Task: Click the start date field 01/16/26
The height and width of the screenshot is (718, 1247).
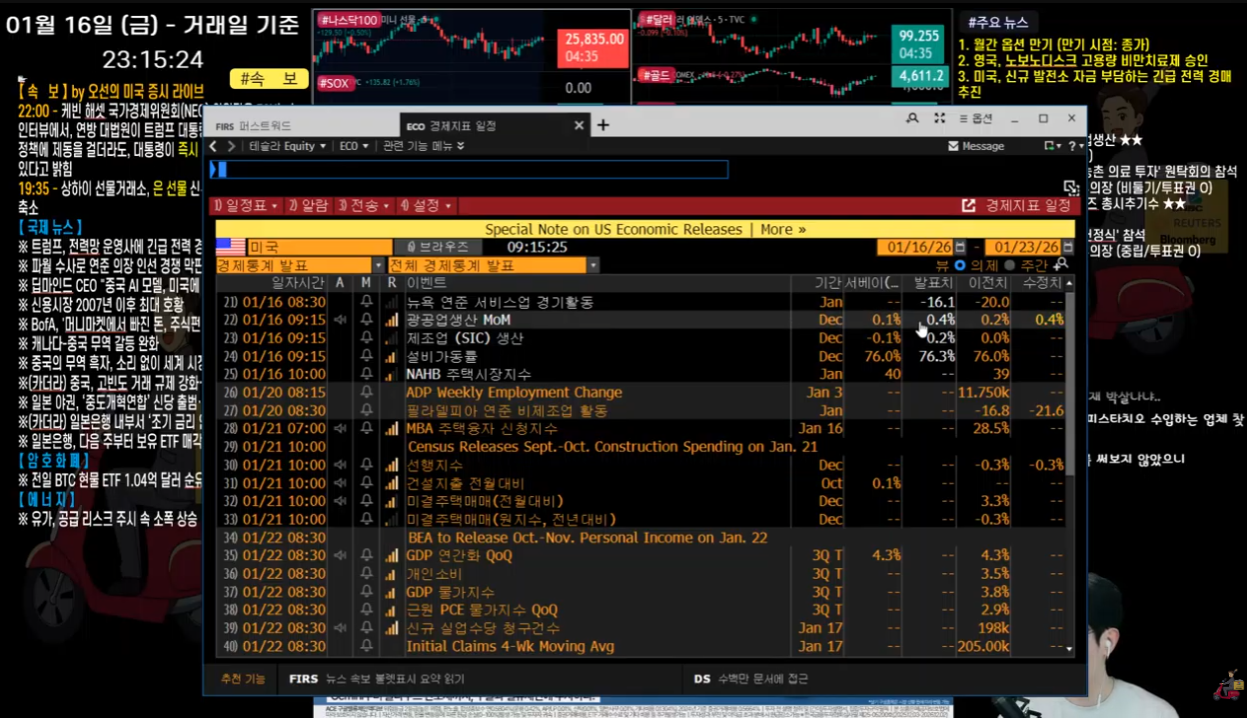Action: (915, 247)
